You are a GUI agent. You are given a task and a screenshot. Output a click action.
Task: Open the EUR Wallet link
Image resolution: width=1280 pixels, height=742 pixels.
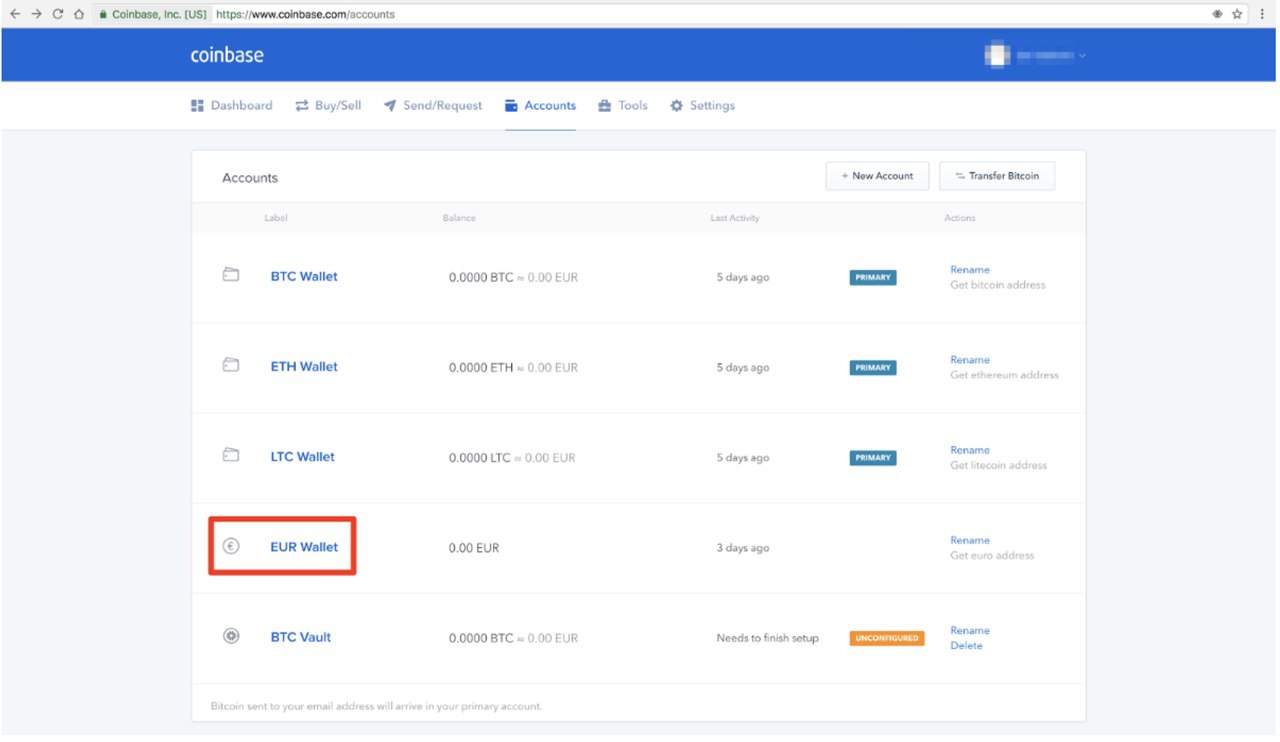point(304,547)
